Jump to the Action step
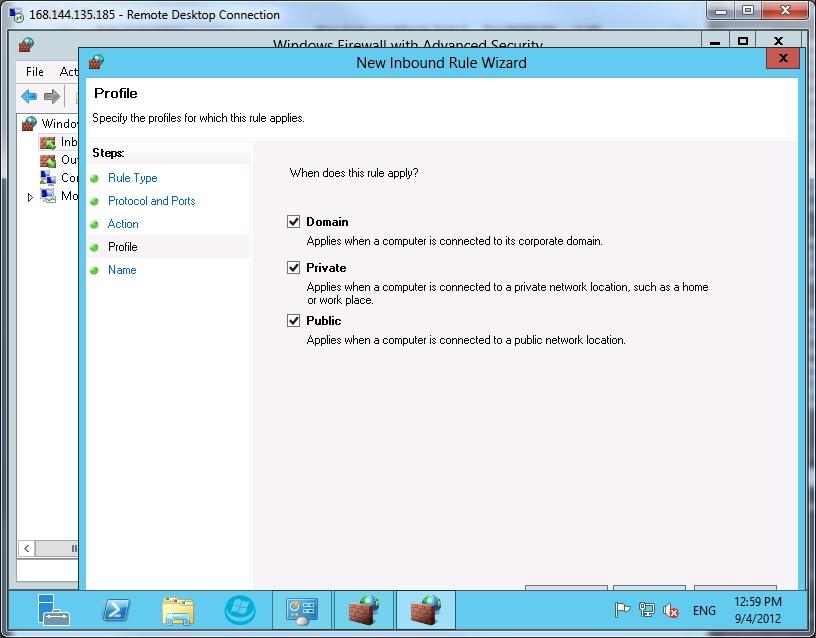This screenshot has width=816, height=638. point(123,224)
